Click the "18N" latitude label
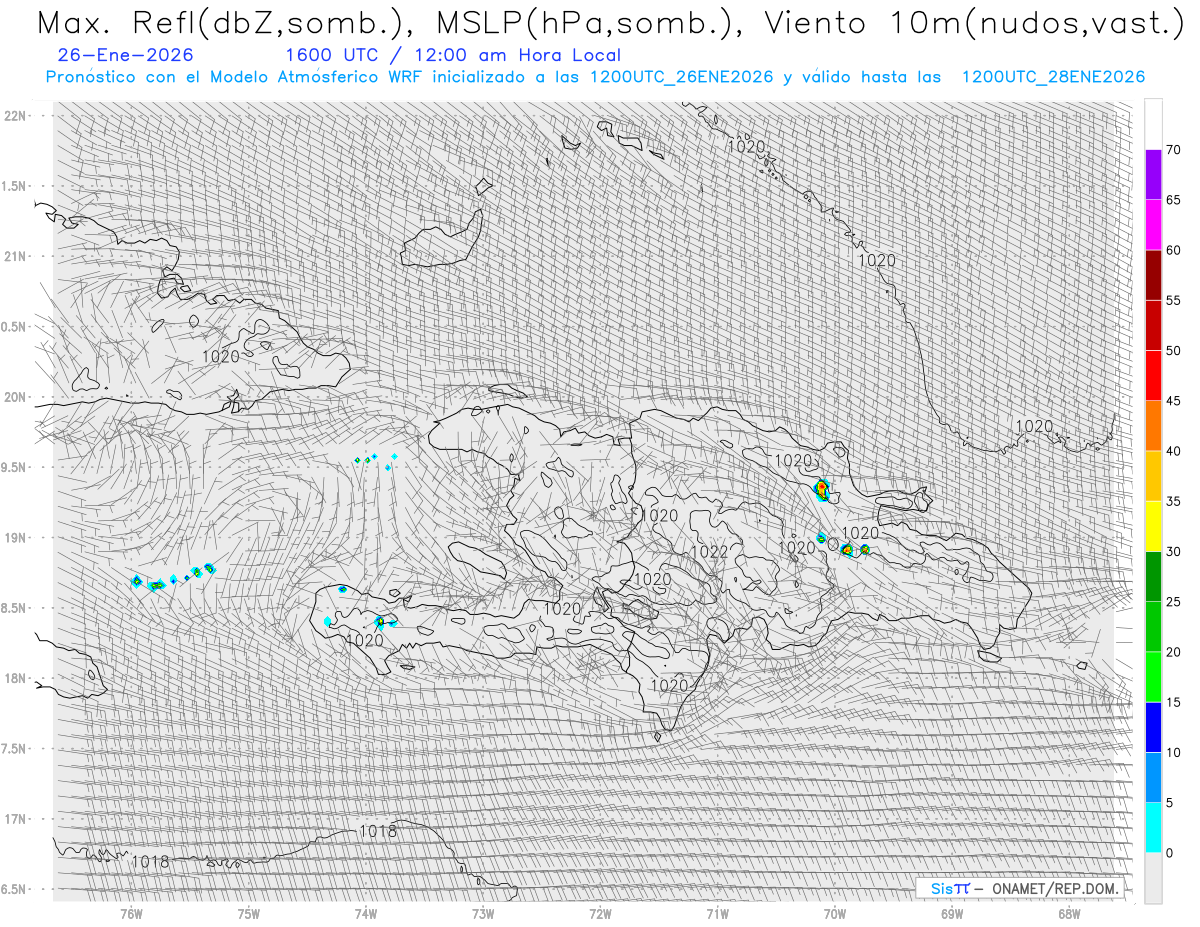This screenshot has height=927, width=1200. pos(16,678)
